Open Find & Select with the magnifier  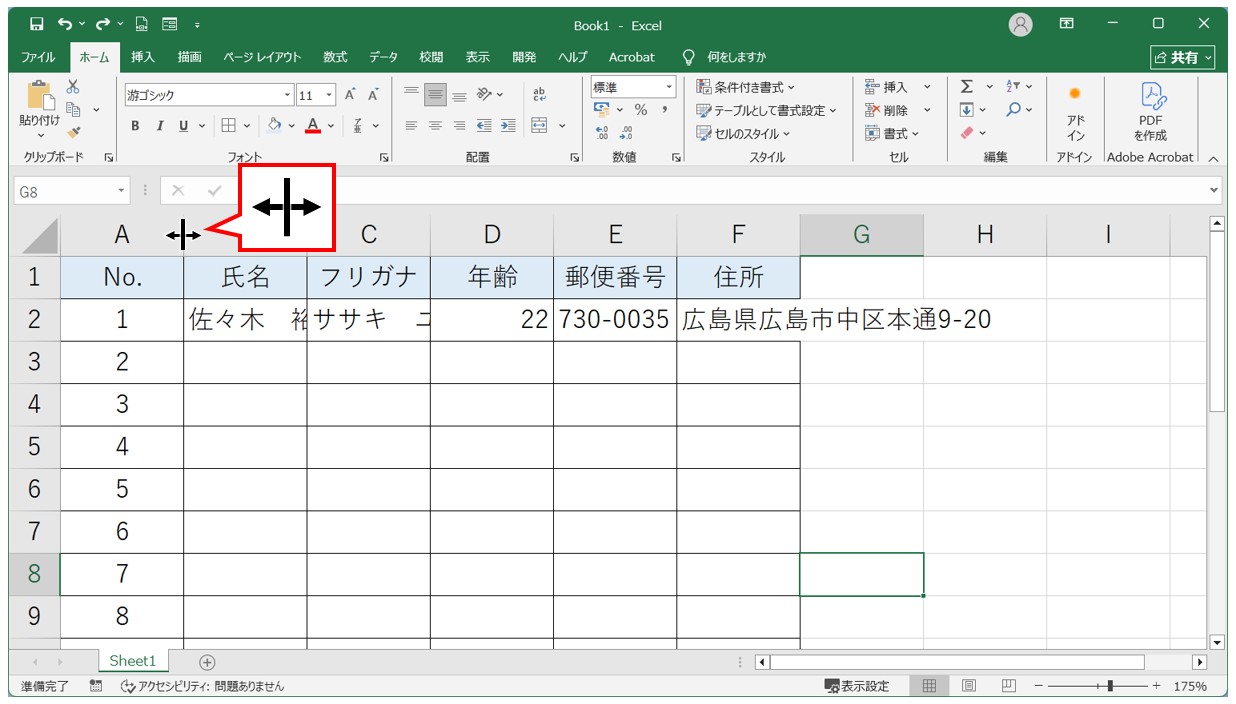pyautogui.click(x=1013, y=110)
